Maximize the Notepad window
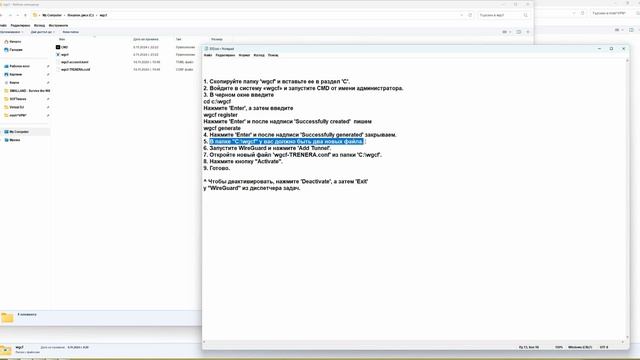The image size is (640, 360). (x=611, y=49)
